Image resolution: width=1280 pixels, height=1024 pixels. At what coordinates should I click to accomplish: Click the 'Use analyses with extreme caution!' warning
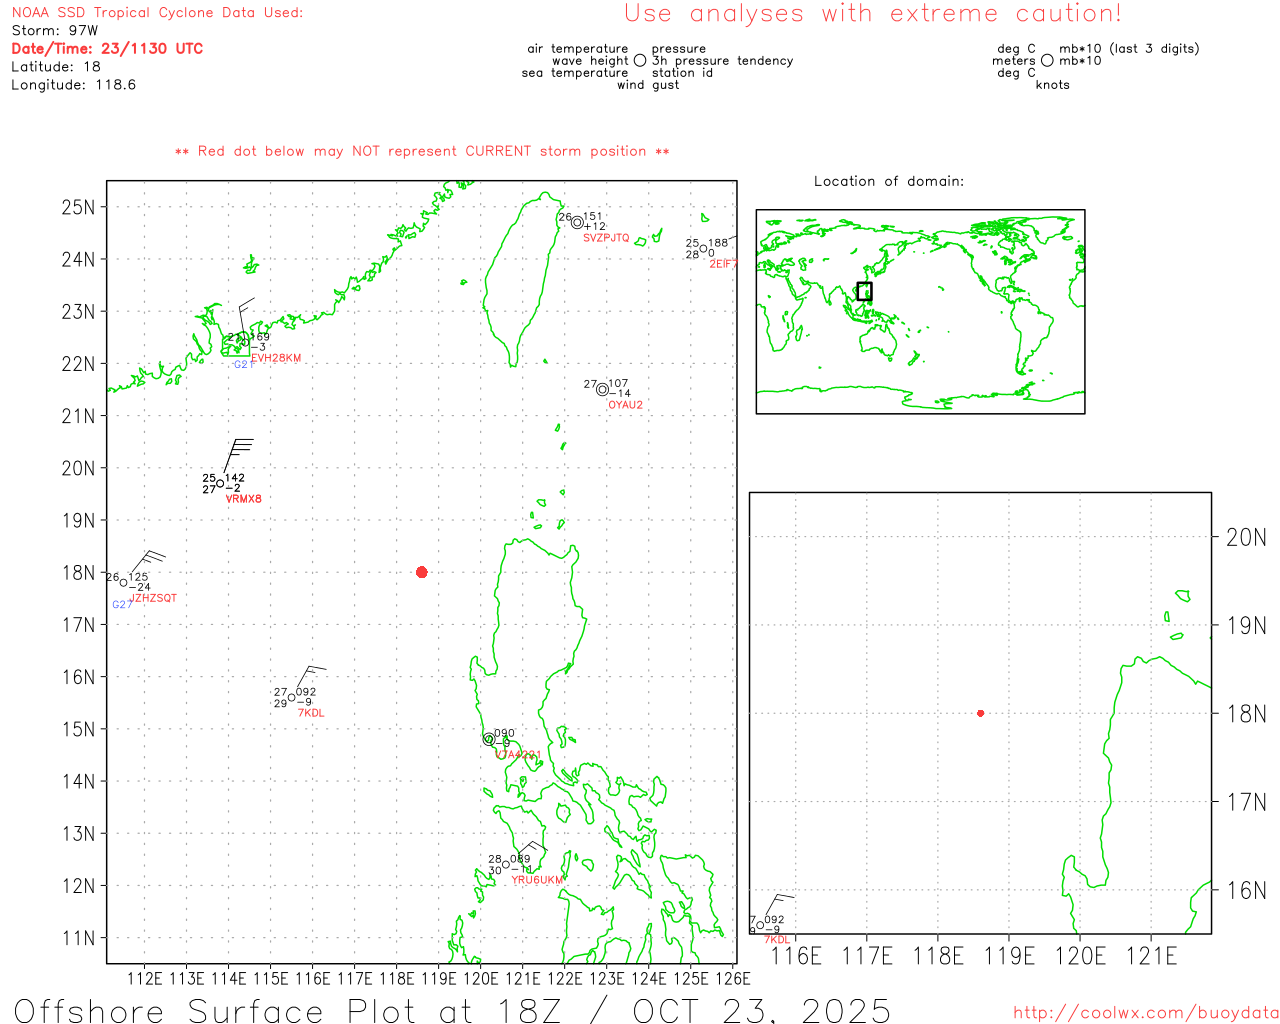point(872,14)
